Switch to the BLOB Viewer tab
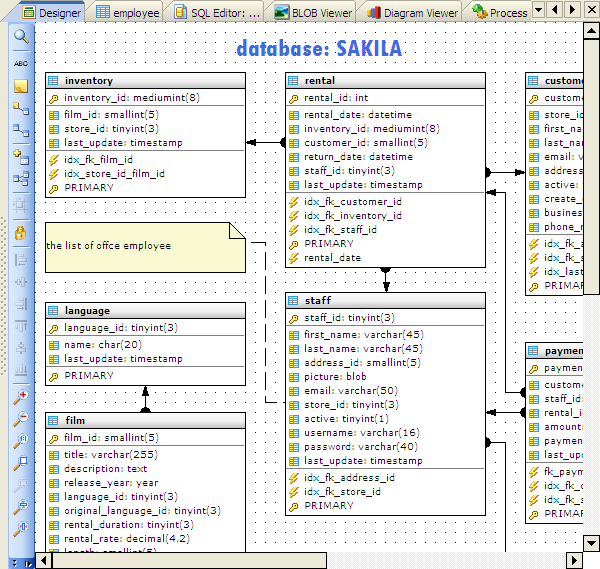The image size is (600, 569). [x=313, y=13]
